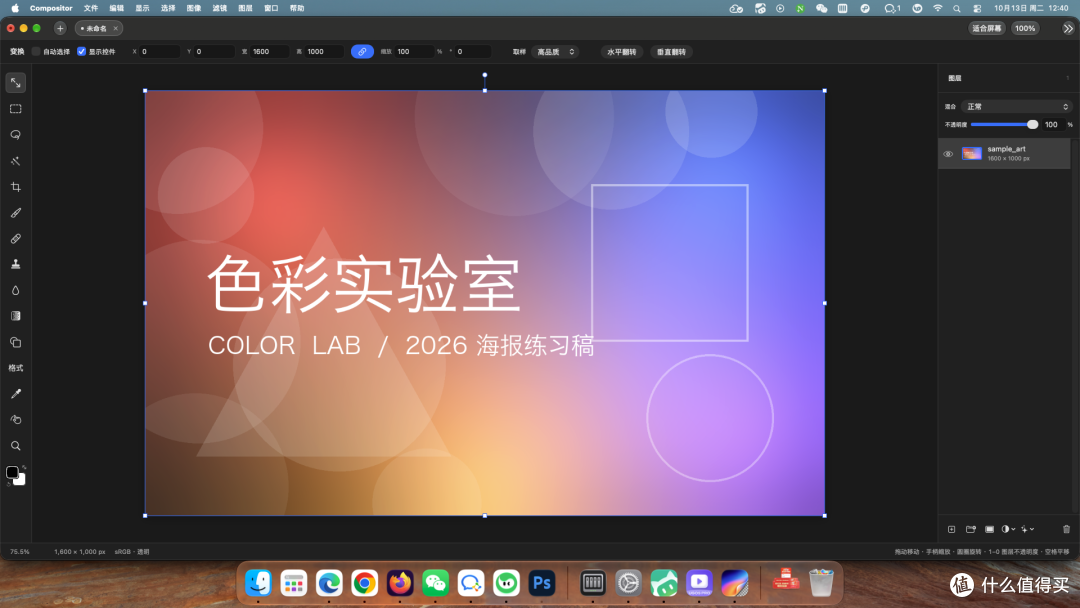Open the 帮助 menu
The image size is (1080, 608).
tap(297, 8)
